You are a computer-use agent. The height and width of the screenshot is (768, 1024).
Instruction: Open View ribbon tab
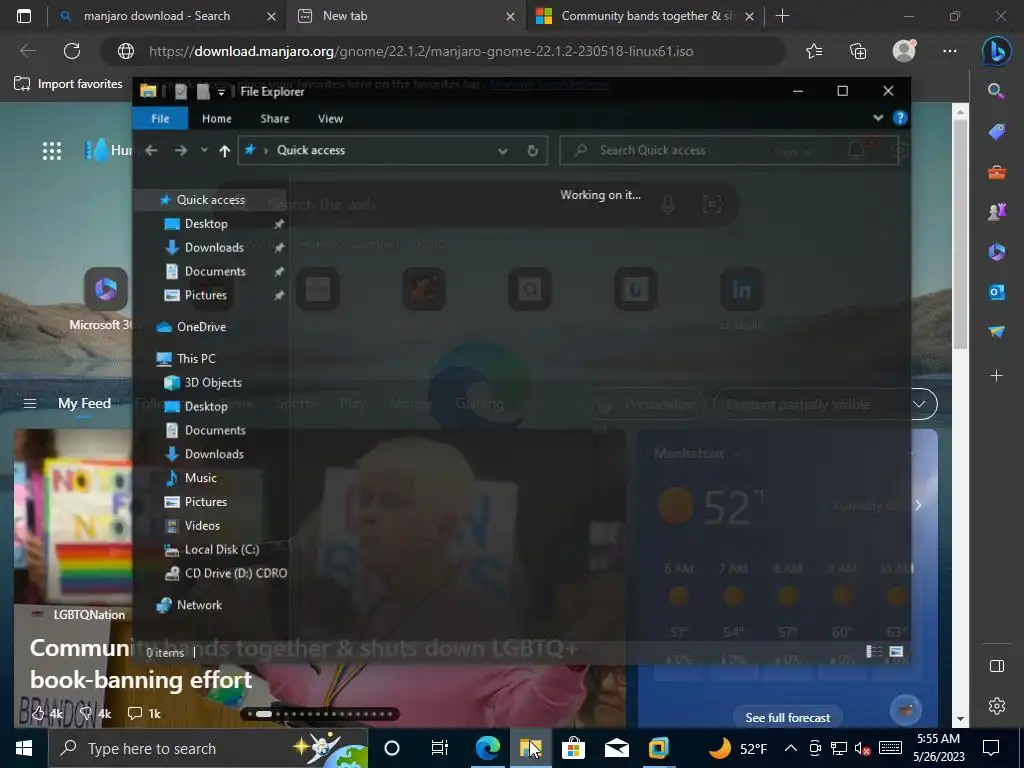[x=330, y=118]
